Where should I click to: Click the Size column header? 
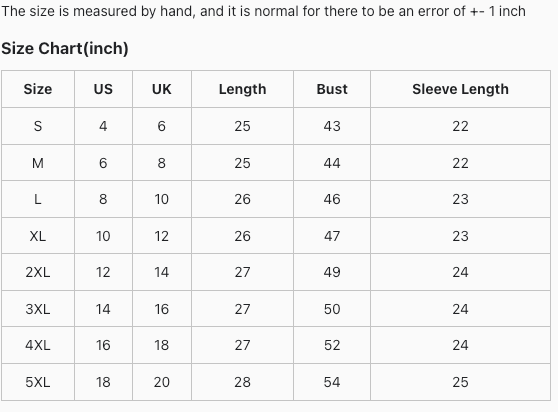pyautogui.click(x=38, y=89)
